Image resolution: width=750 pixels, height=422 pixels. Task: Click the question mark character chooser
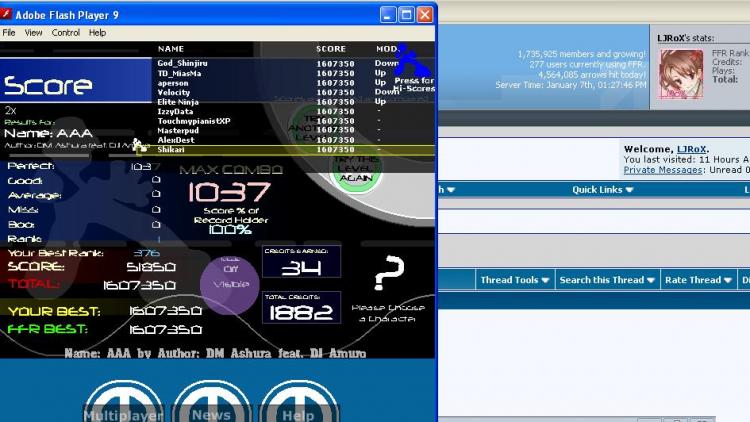389,273
